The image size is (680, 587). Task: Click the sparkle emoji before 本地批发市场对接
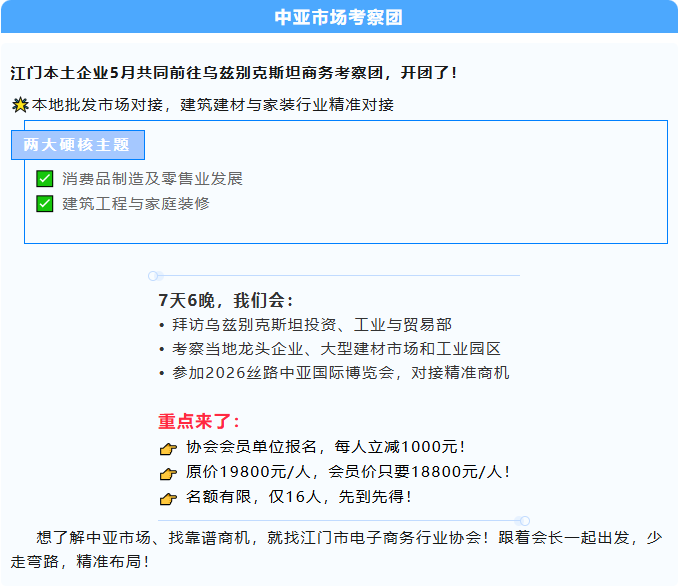(19, 105)
